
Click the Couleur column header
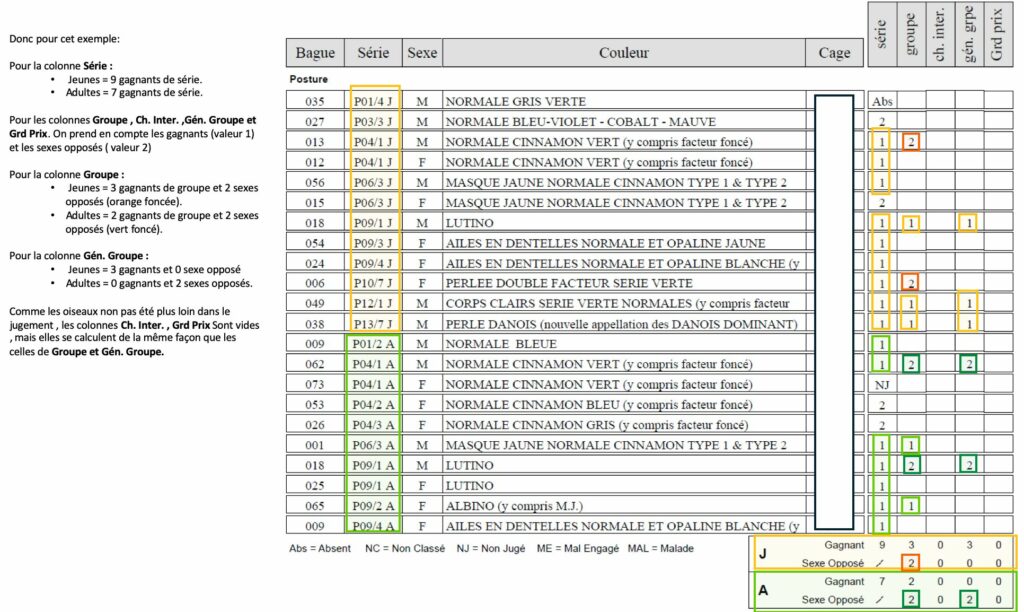click(624, 53)
